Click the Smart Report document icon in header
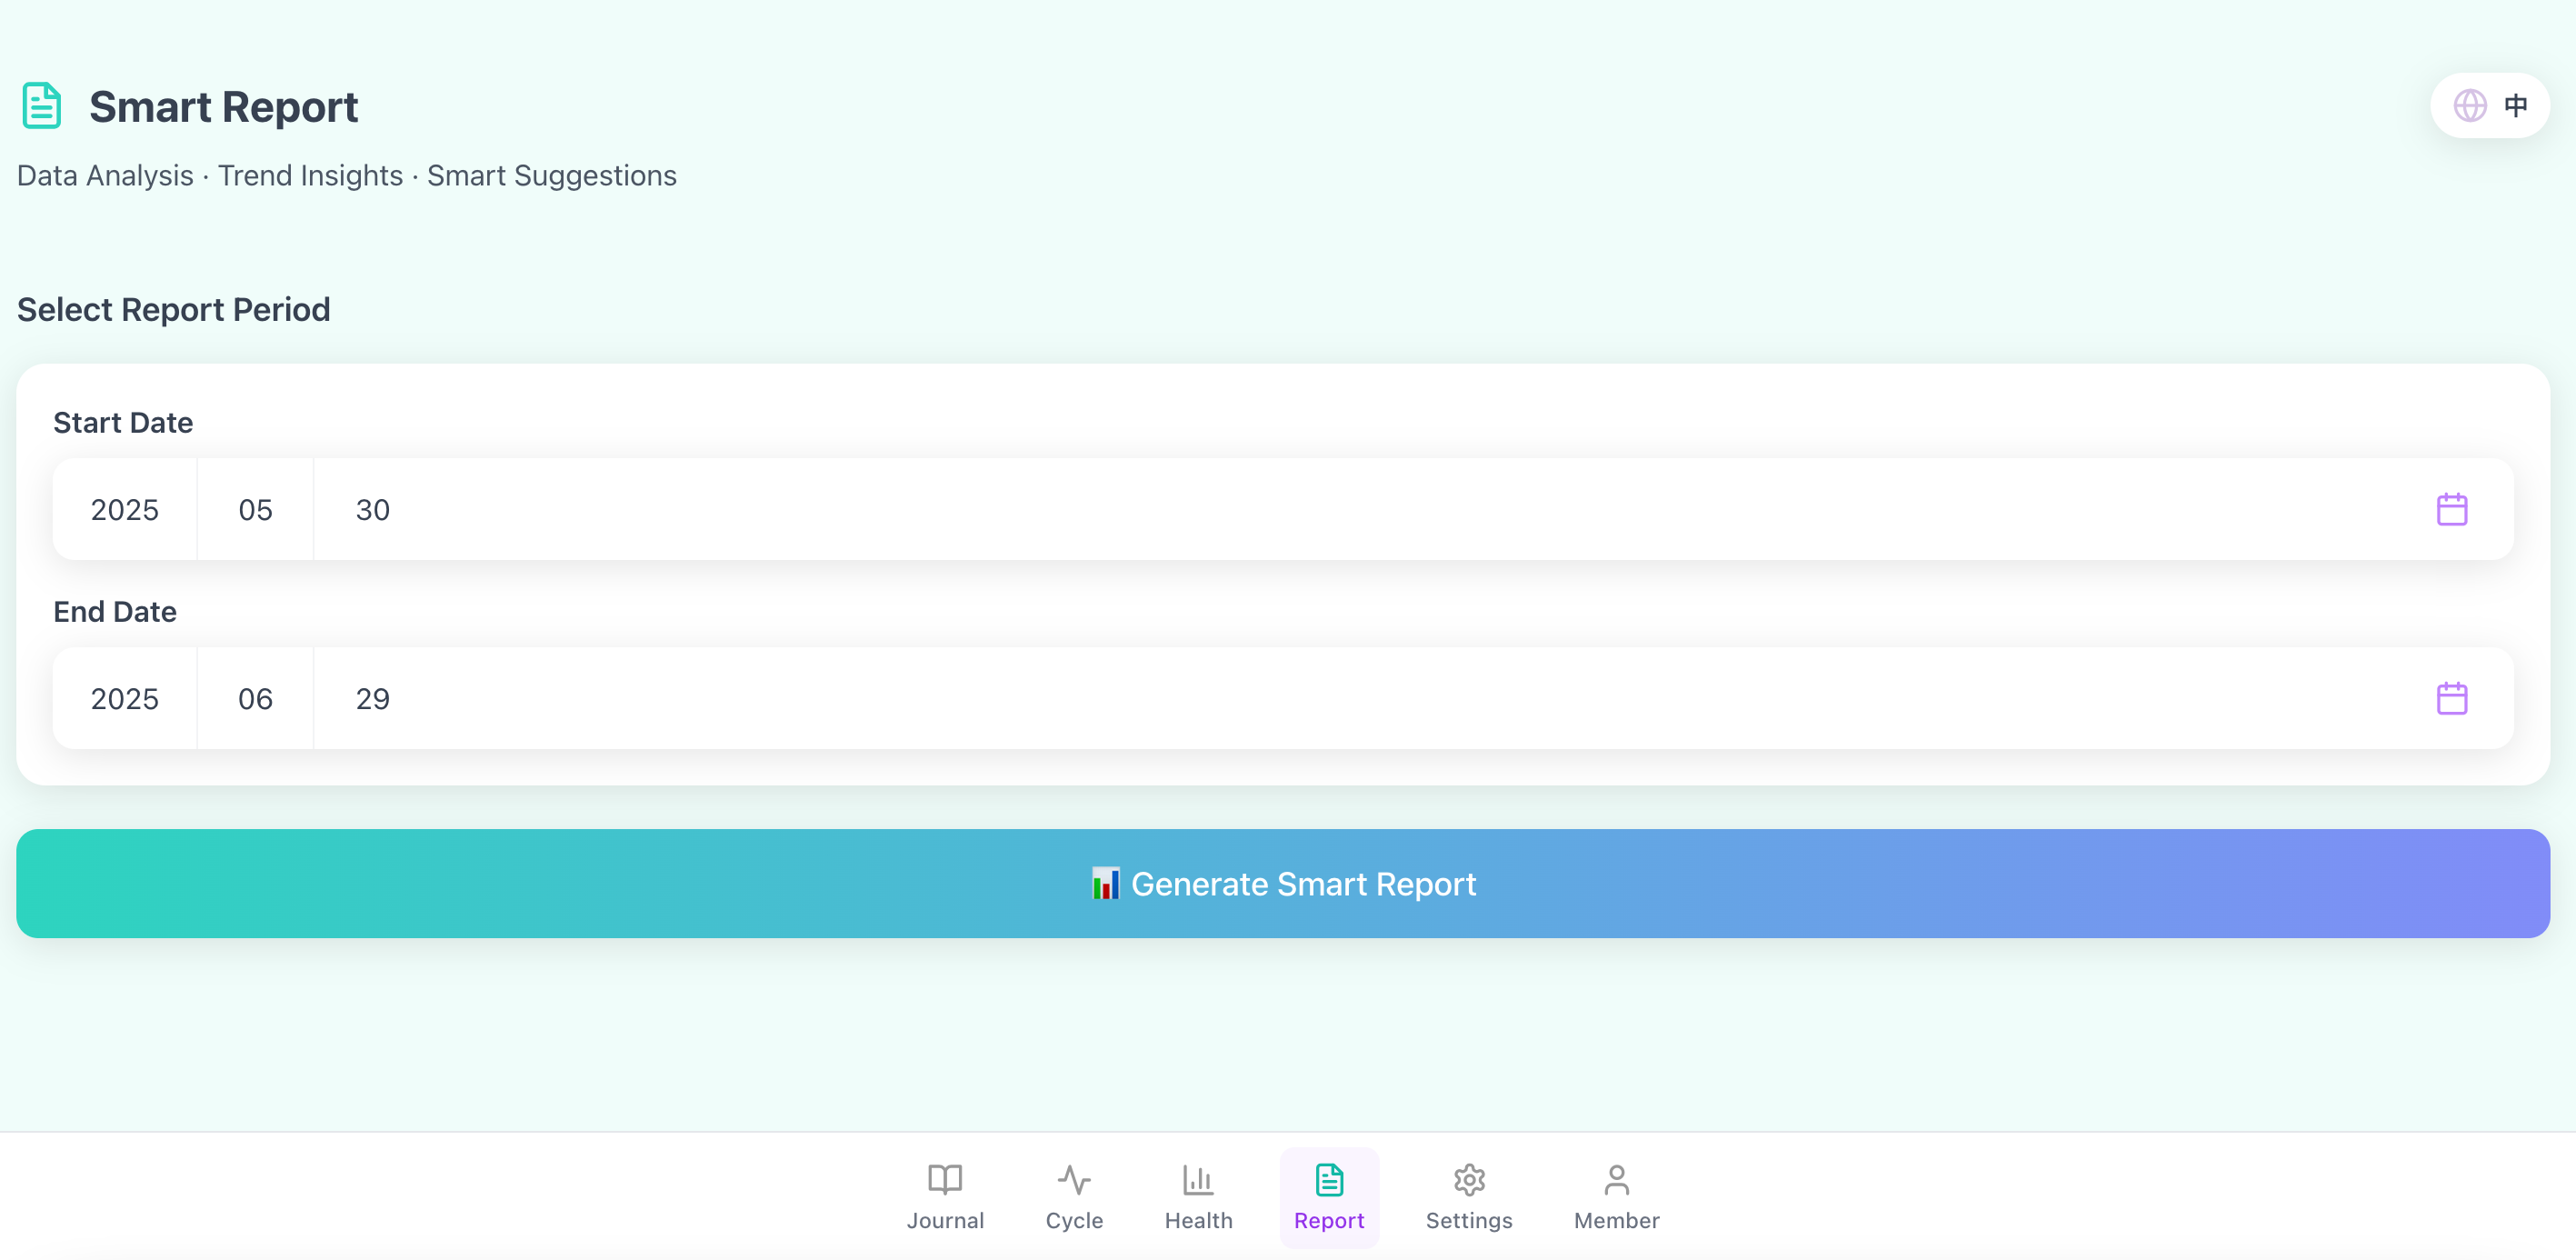Screen dimensions: 2576x1260 [x=42, y=106]
